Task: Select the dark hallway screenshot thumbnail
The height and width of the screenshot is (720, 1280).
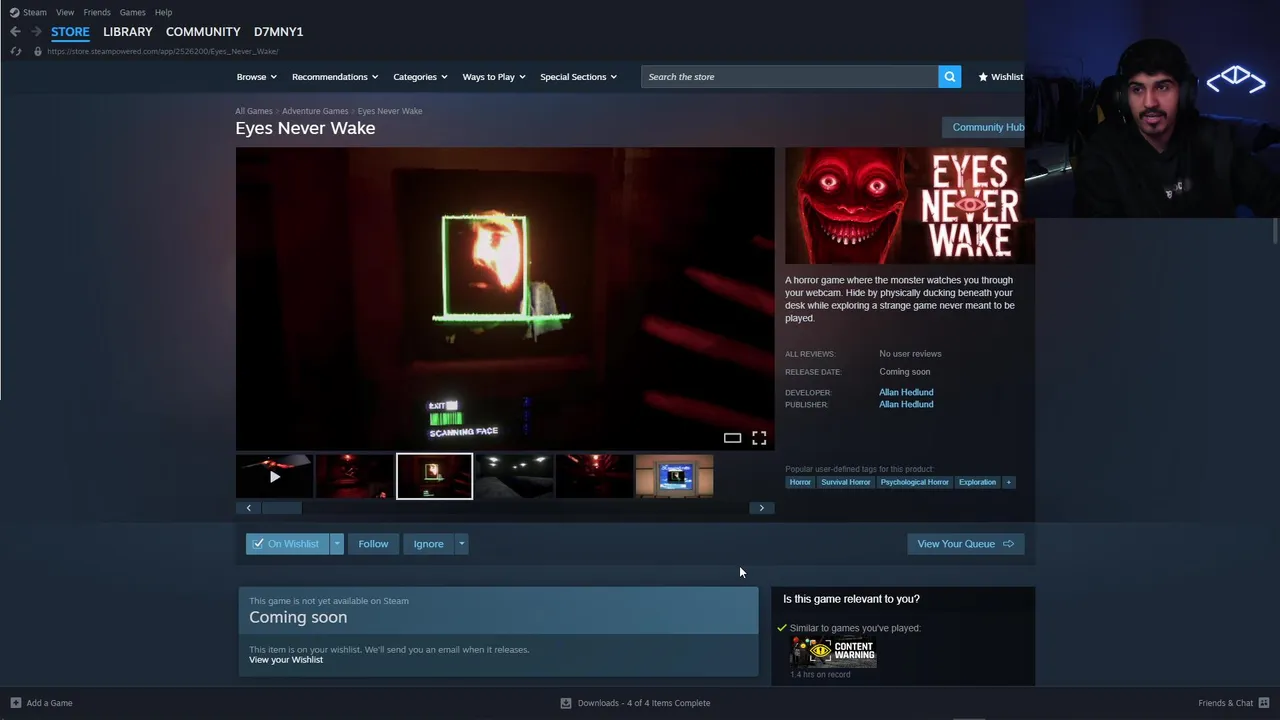Action: [x=514, y=476]
